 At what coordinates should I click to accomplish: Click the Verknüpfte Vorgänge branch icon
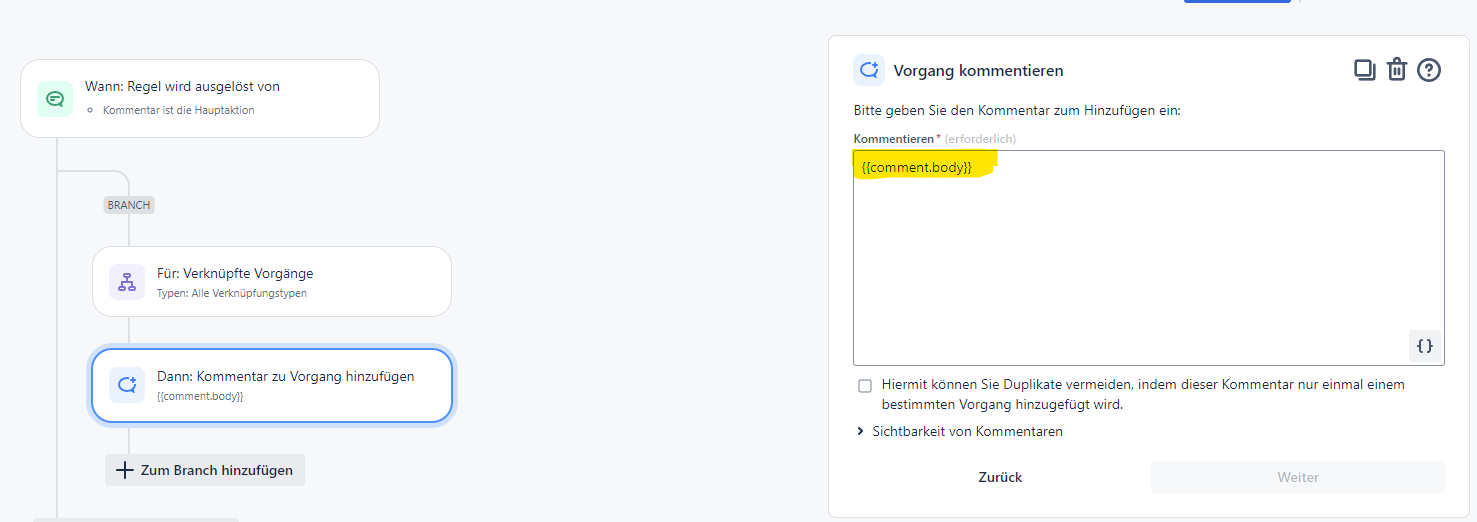click(x=127, y=282)
